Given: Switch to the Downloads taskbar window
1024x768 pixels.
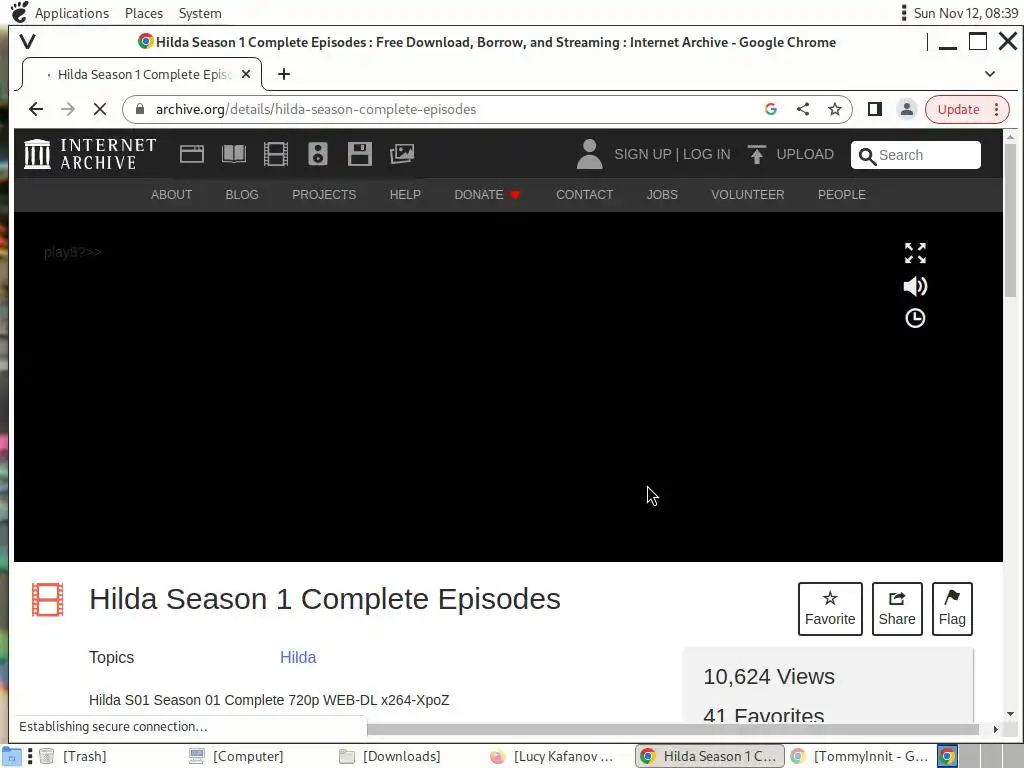Looking at the screenshot, I should [x=389, y=756].
